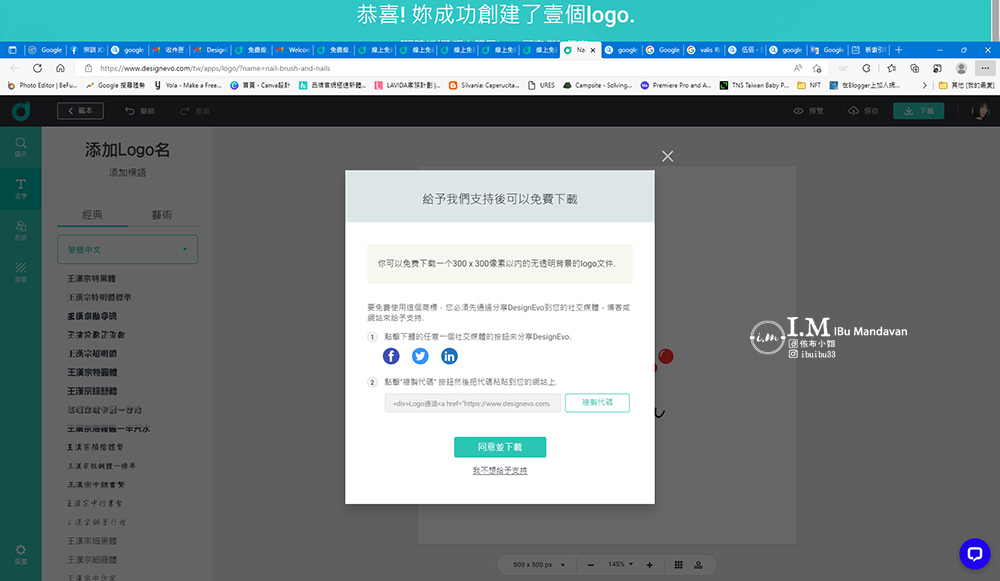Click the 我不想給予支持 link
This screenshot has width=1000, height=581.
(498, 470)
